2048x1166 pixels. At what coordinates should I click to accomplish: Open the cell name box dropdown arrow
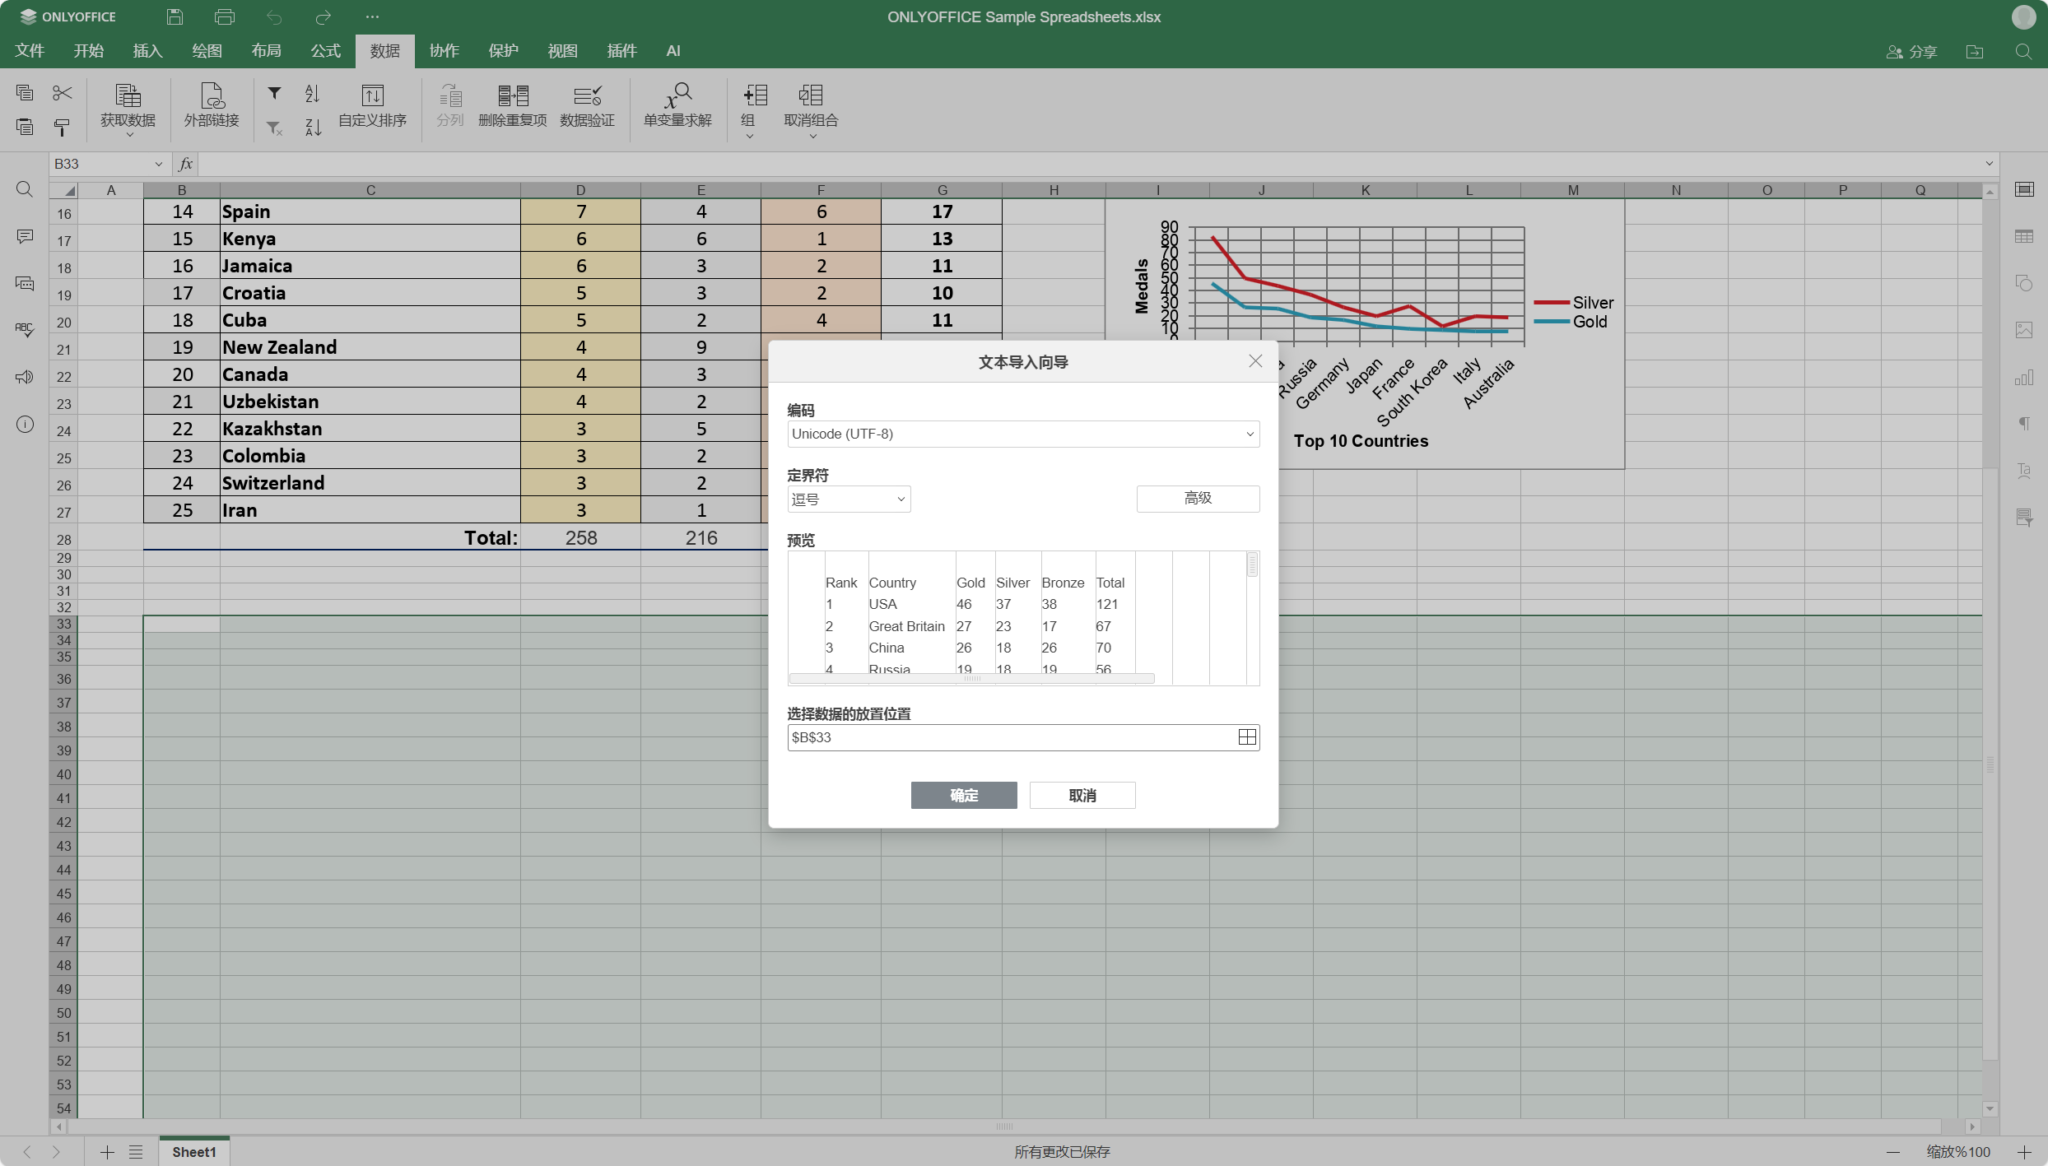pos(158,164)
